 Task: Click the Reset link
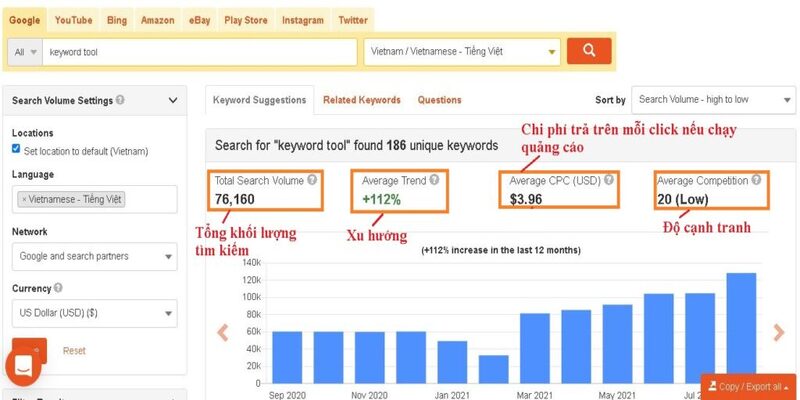click(x=74, y=351)
